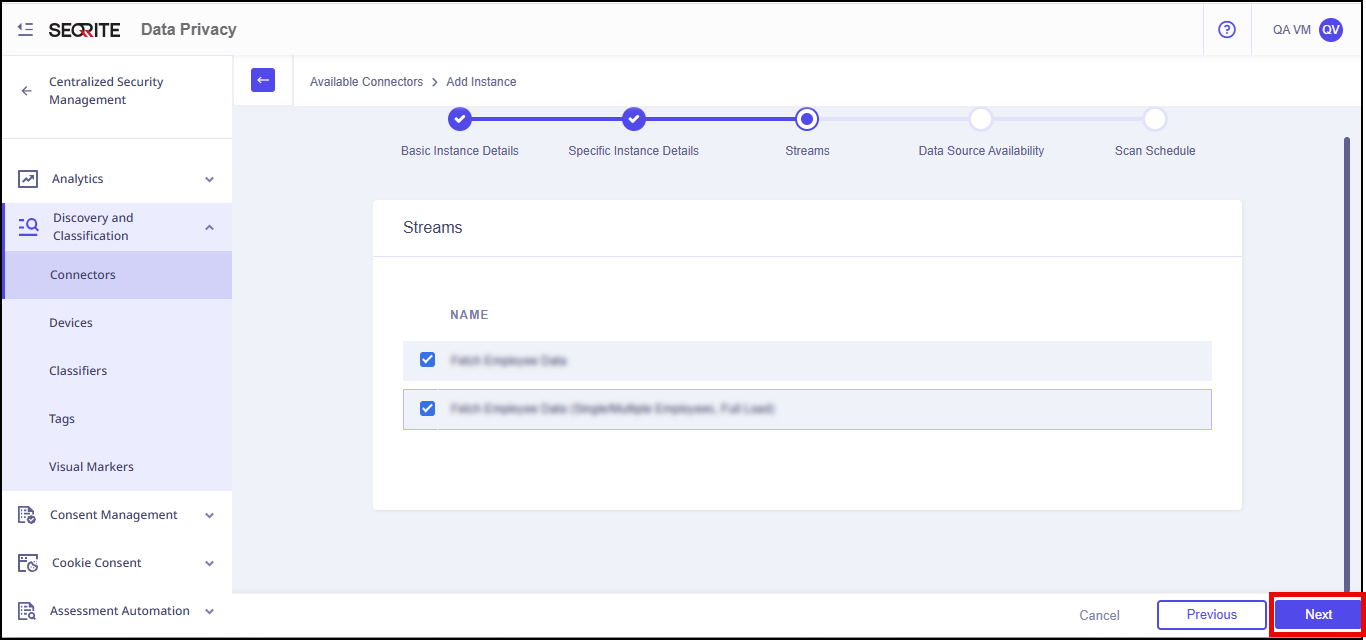1366x640 pixels.
Task: Click the Basic Instance Details step marker
Action: click(460, 120)
